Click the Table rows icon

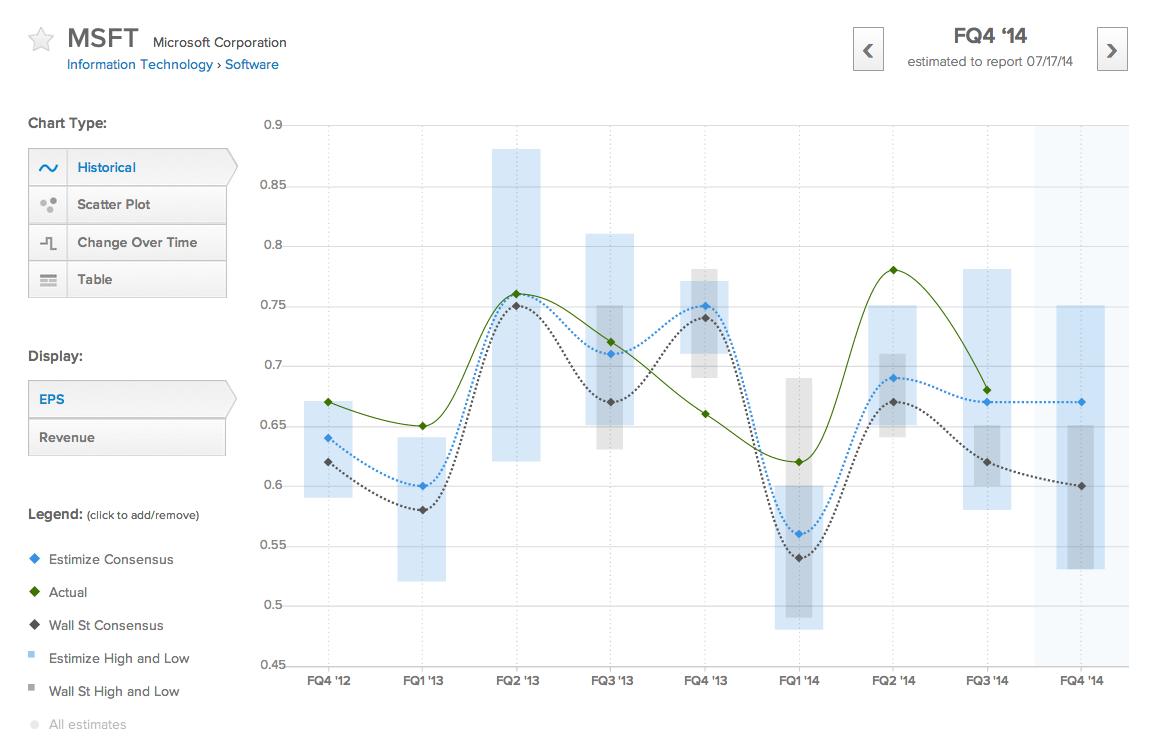[x=48, y=279]
